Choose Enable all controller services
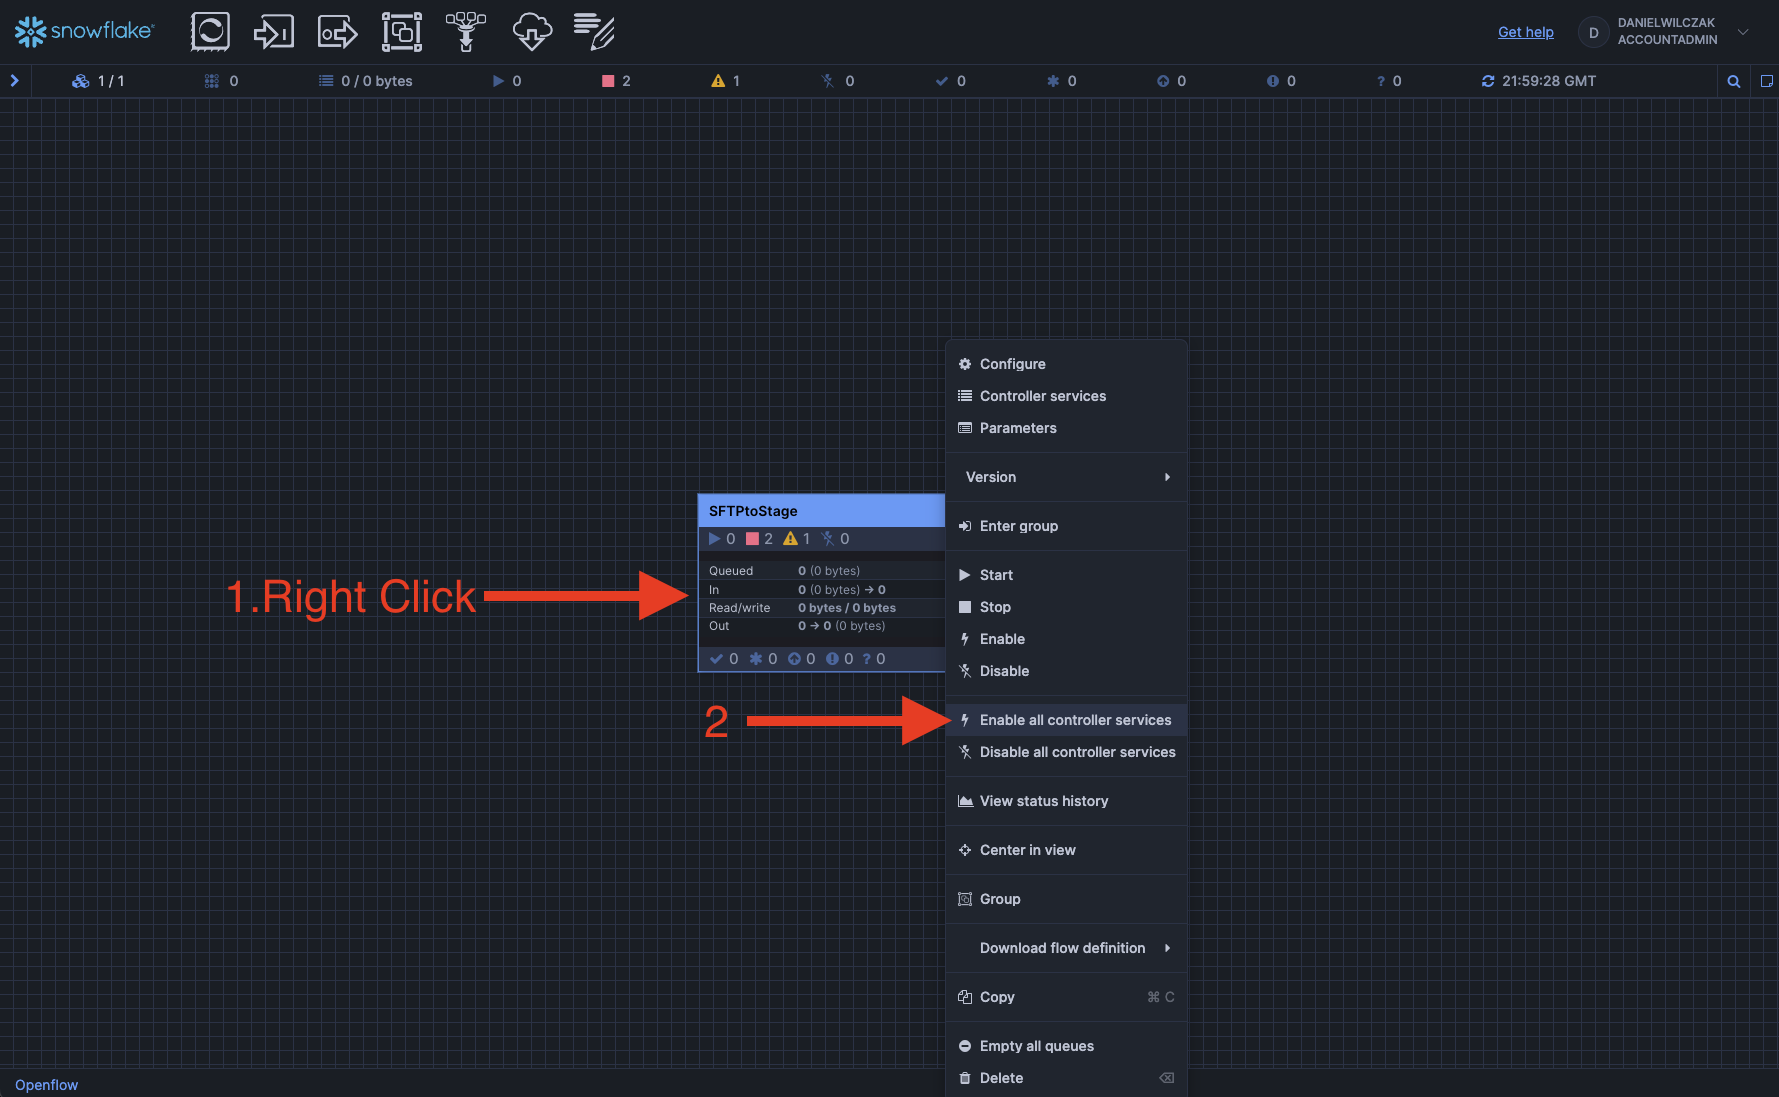This screenshot has height=1097, width=1779. (x=1074, y=720)
